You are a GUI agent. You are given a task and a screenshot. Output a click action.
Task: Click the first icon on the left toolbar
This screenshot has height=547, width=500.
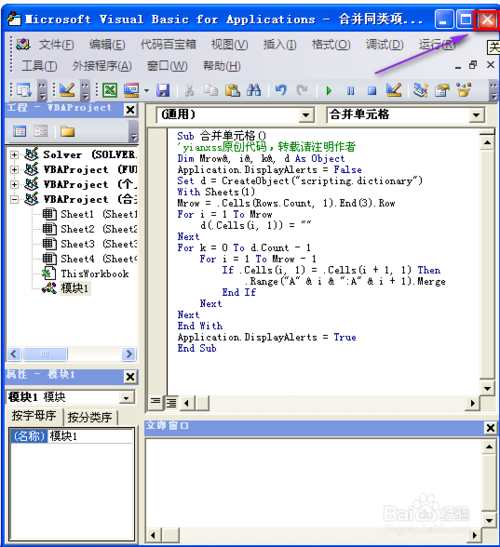(24, 91)
